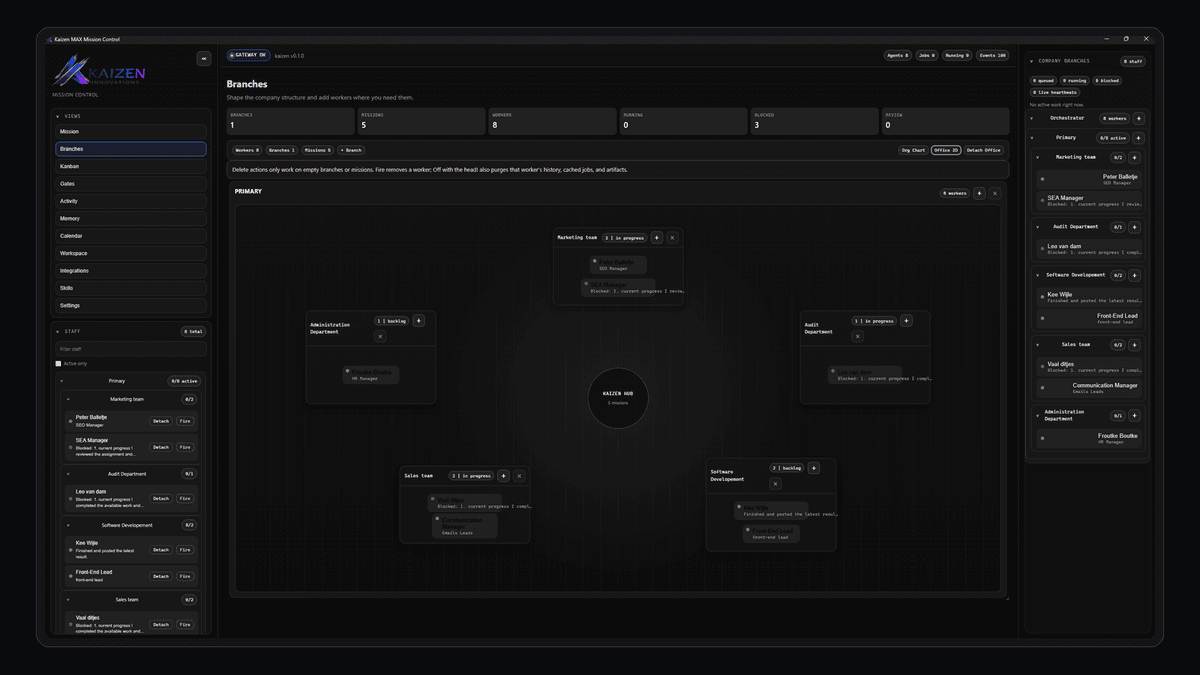Image resolution: width=1200 pixels, height=675 pixels.
Task: Remove the Audit Department node with its × icon
Action: [858, 336]
